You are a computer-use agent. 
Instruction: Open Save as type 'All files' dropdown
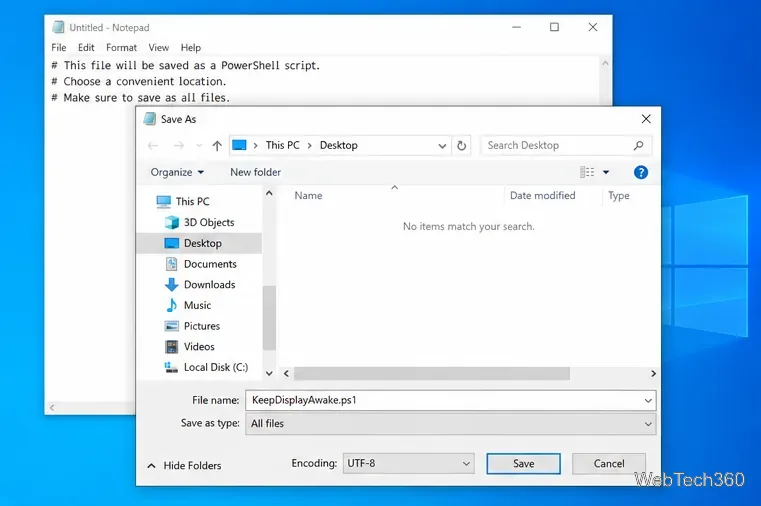(x=450, y=424)
